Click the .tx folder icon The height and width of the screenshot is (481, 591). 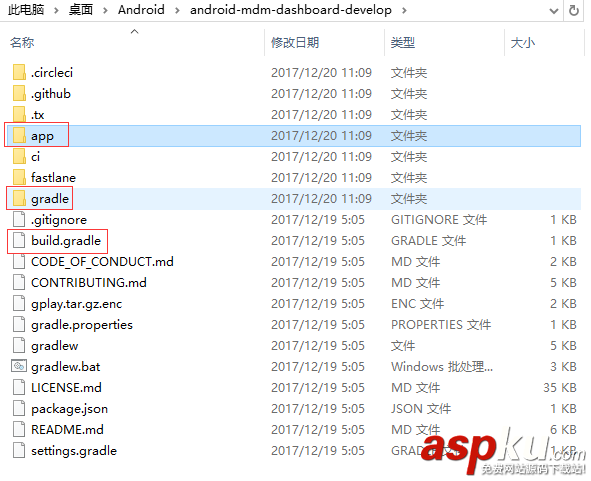(19, 115)
